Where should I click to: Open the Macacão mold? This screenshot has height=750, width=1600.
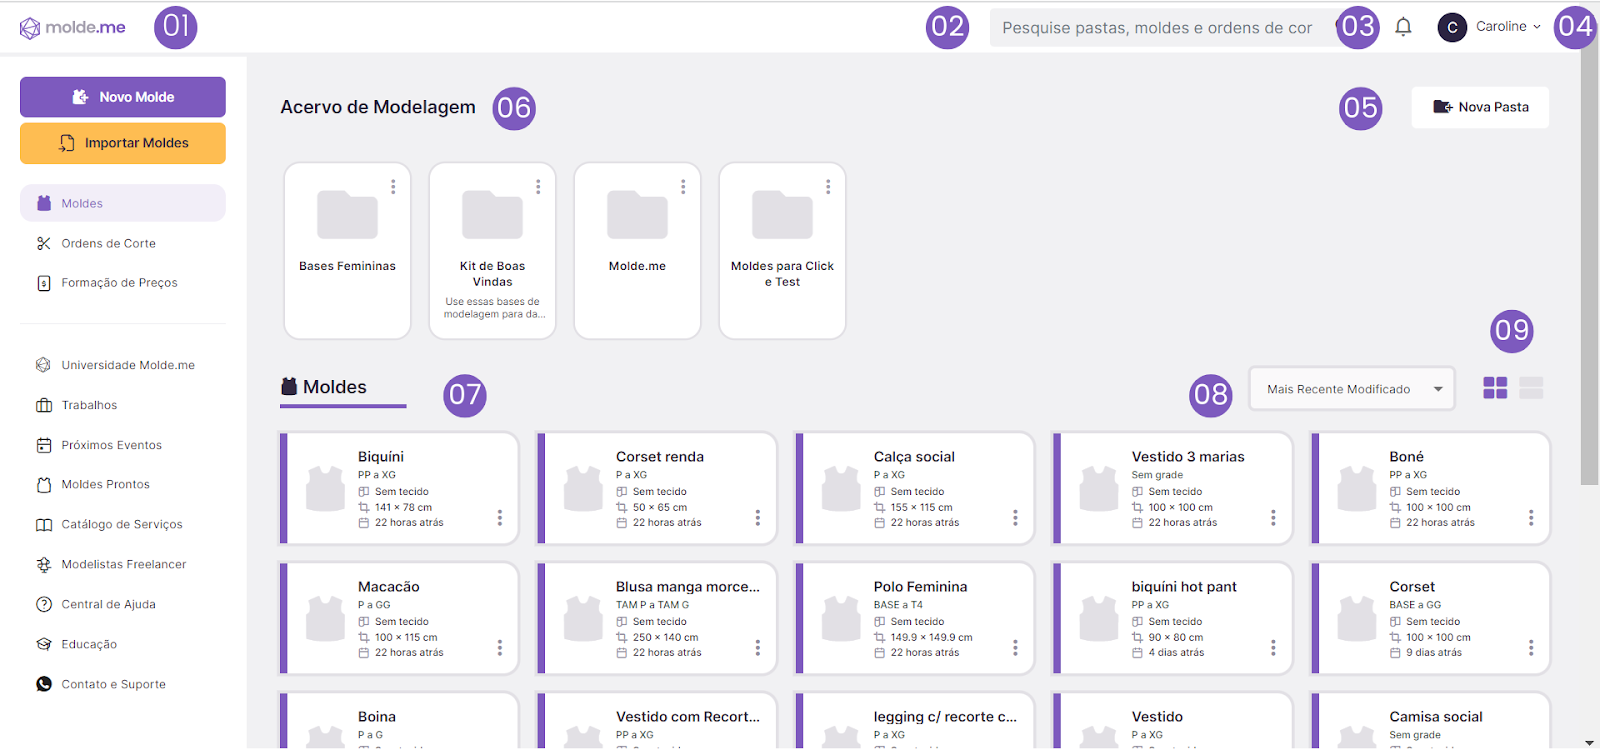399,618
